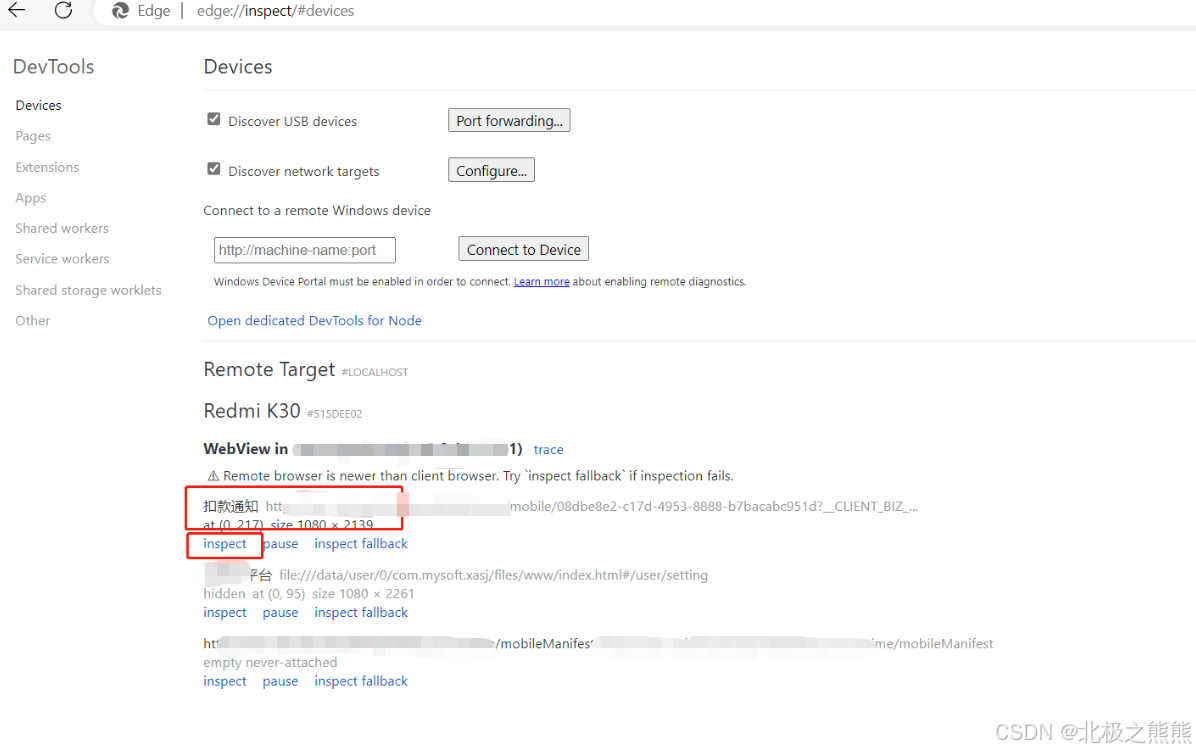Switch to Pages in the sidebar
This screenshot has height=752, width=1196.
pos(33,136)
